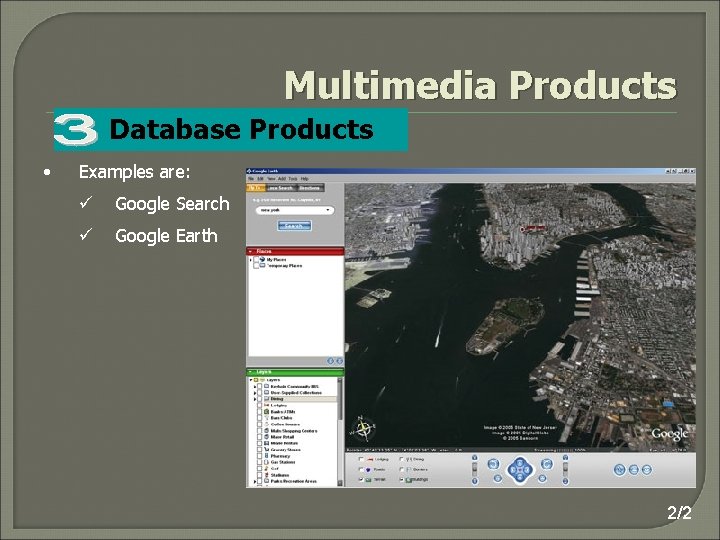720x540 pixels.
Task: Click the first of three round toolbar buttons
Action: tap(619, 470)
